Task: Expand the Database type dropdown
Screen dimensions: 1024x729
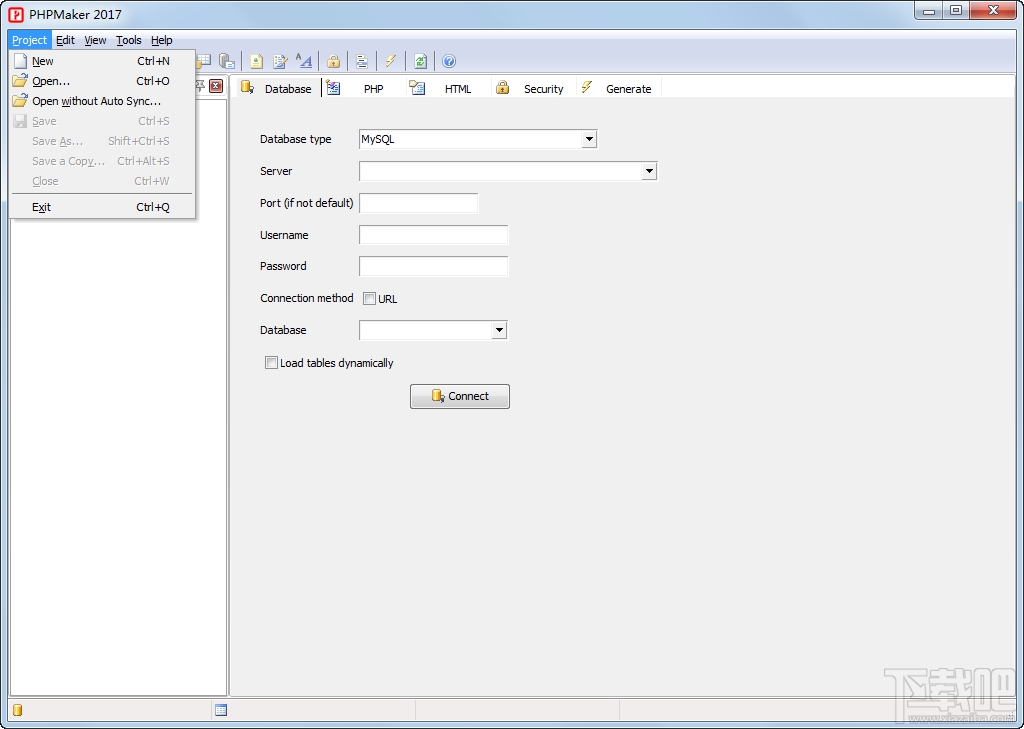Action: pos(589,139)
